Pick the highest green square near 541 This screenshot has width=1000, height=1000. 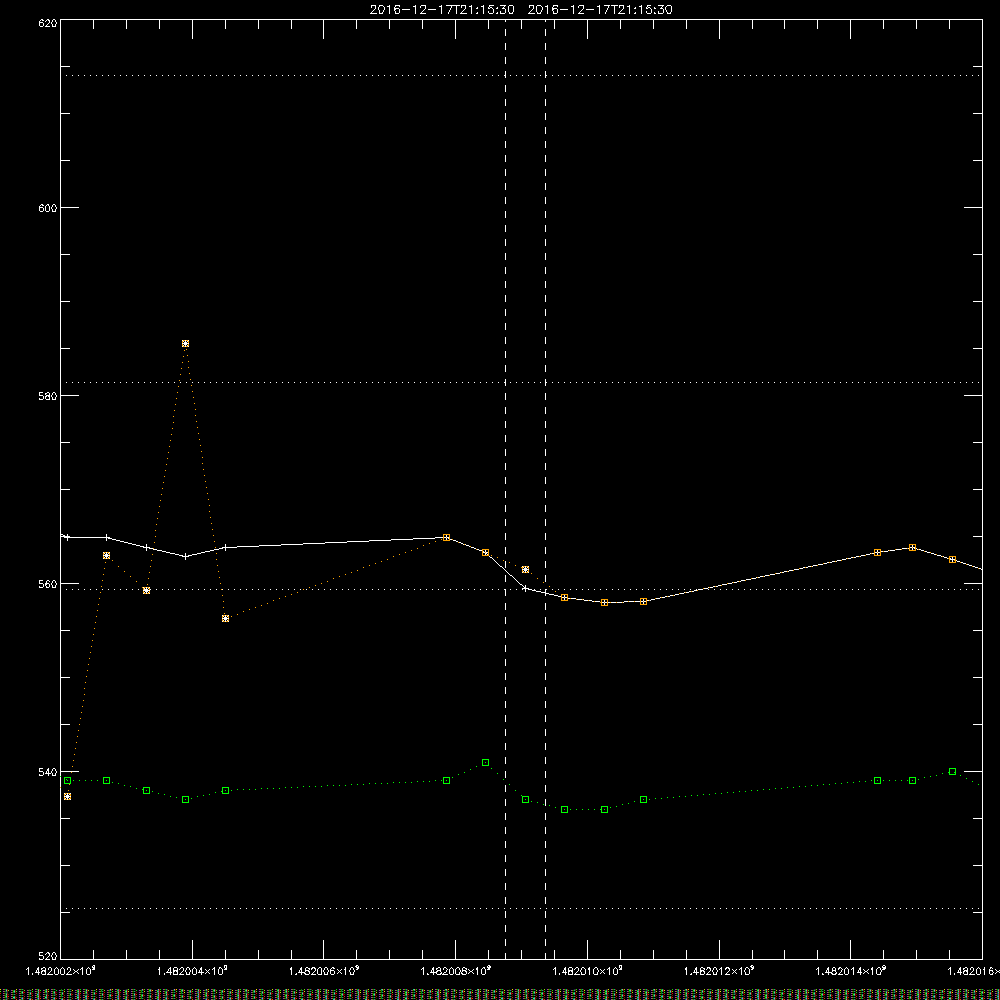(x=486, y=763)
